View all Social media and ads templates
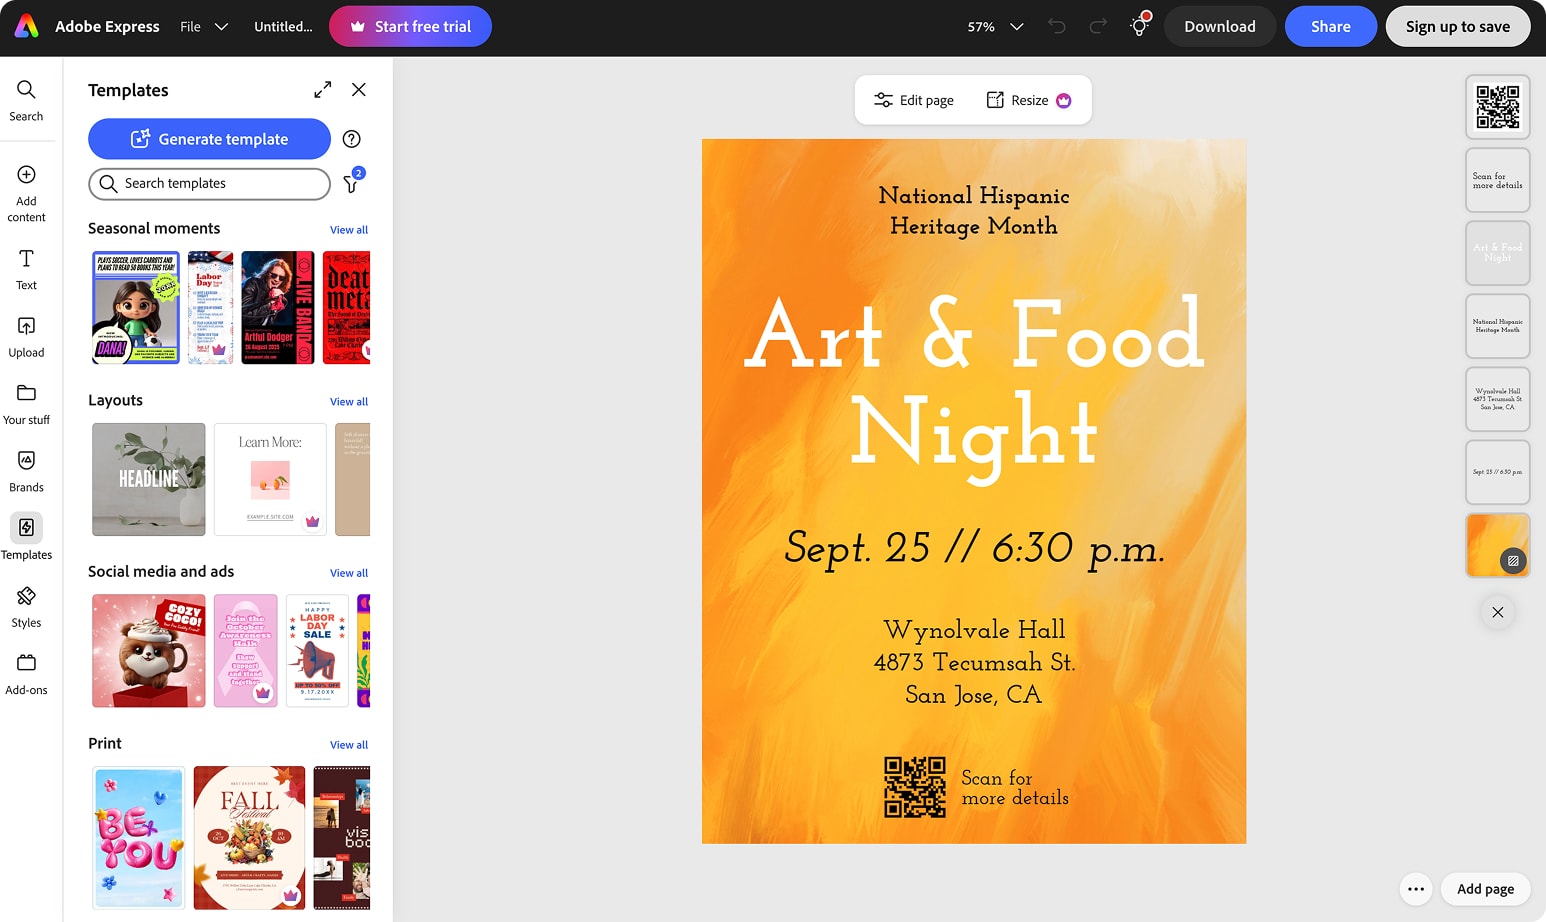Image resolution: width=1546 pixels, height=922 pixels. (x=349, y=573)
